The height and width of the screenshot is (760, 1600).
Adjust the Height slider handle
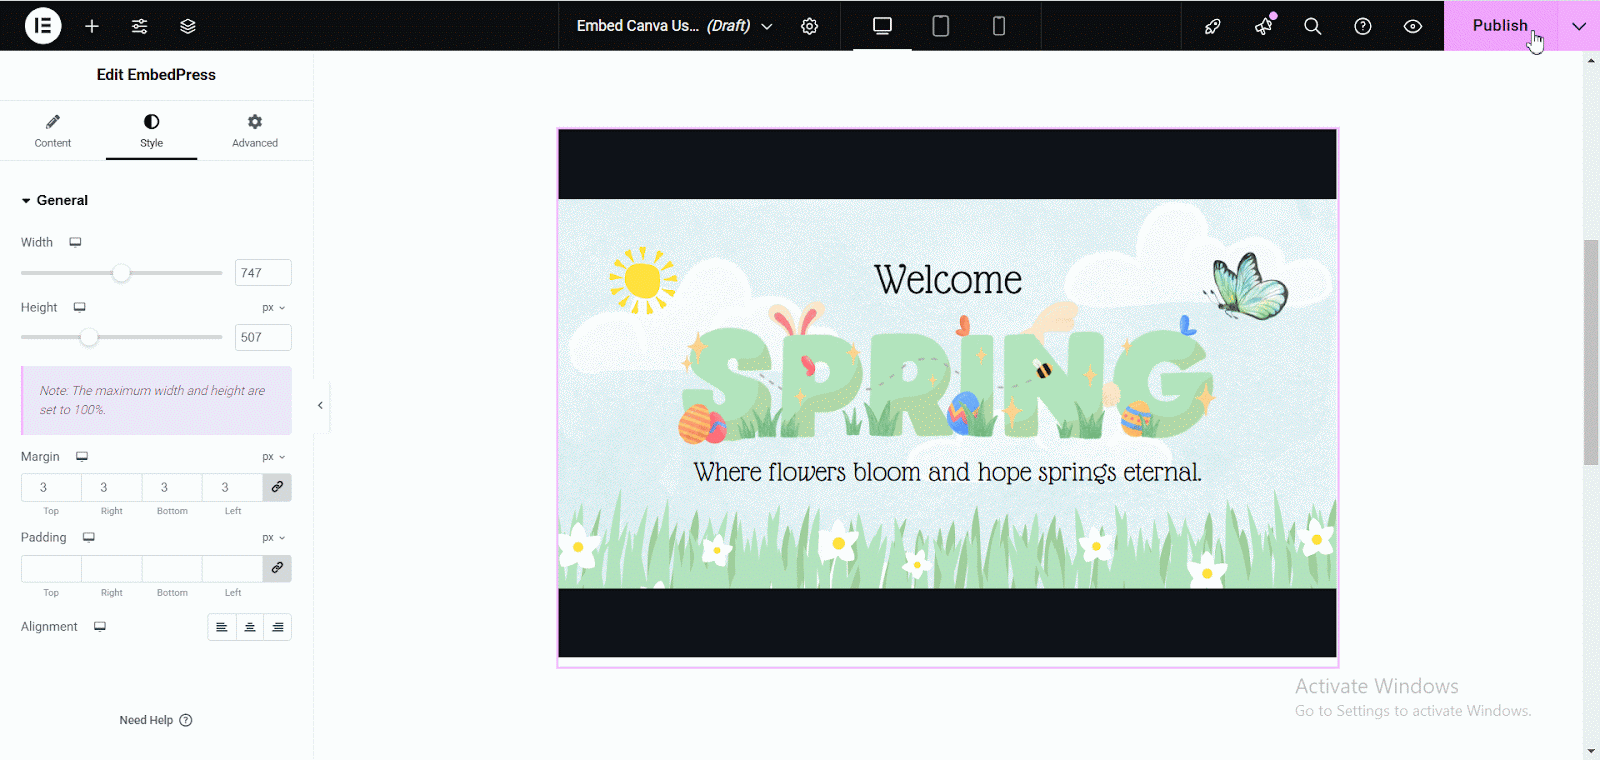point(89,337)
